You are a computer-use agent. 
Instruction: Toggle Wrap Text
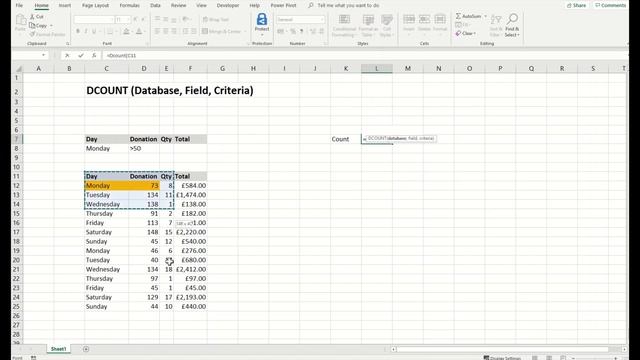(x=216, y=19)
